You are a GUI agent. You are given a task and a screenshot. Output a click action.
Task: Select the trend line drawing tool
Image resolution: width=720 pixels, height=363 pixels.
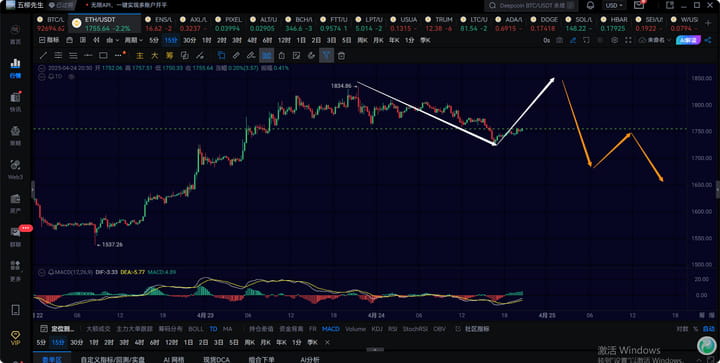click(x=44, y=56)
